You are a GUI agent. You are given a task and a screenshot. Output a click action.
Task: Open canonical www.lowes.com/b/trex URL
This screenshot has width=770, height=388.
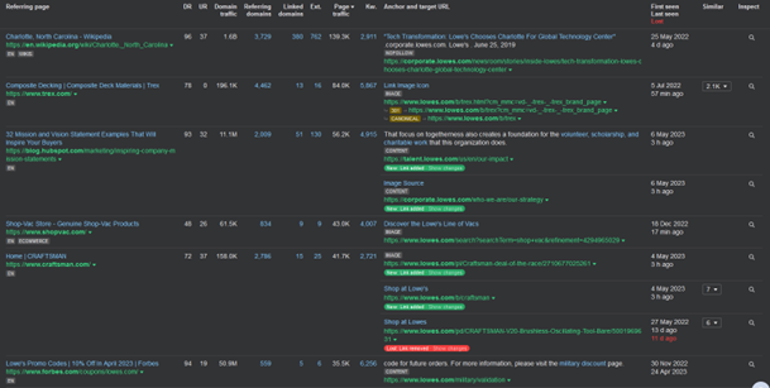(471, 119)
